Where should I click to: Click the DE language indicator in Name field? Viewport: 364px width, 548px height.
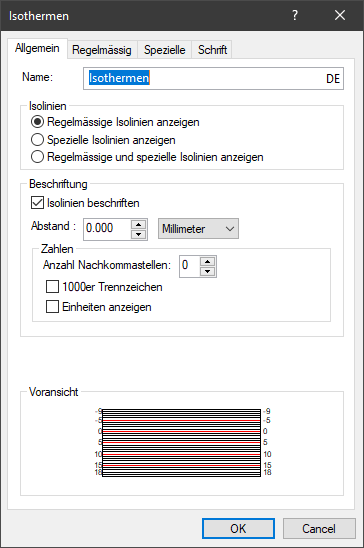333,79
